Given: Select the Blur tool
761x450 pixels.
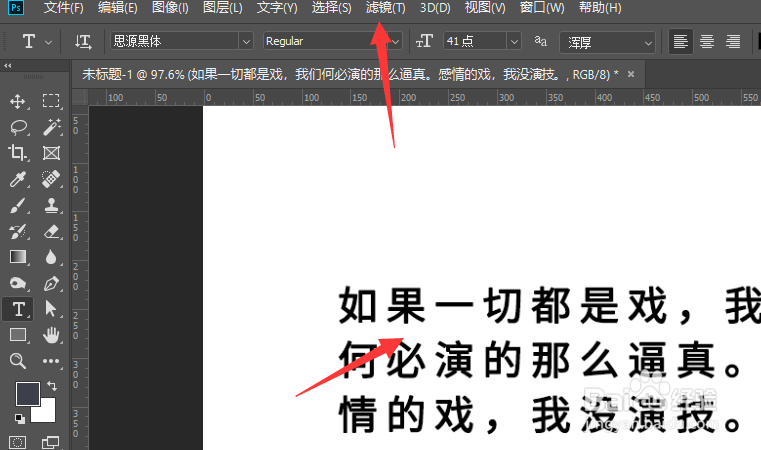Looking at the screenshot, I should pyautogui.click(x=51, y=257).
